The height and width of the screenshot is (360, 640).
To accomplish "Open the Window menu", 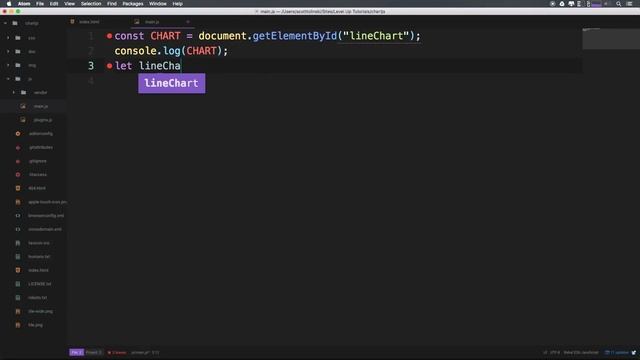I will coord(158,4).
